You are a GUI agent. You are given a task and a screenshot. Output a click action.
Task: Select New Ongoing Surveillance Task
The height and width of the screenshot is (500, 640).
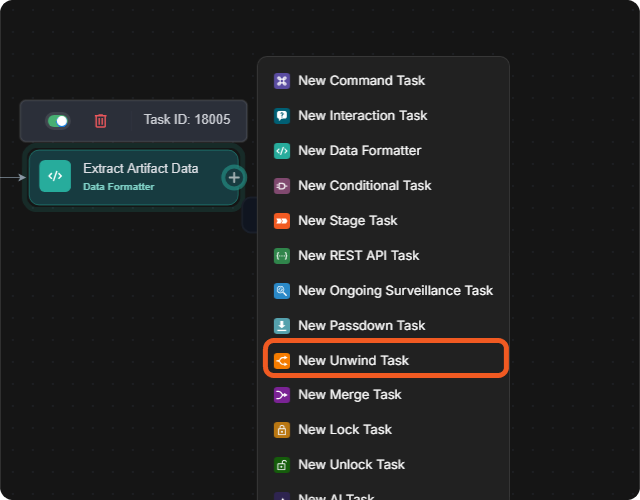coord(383,291)
